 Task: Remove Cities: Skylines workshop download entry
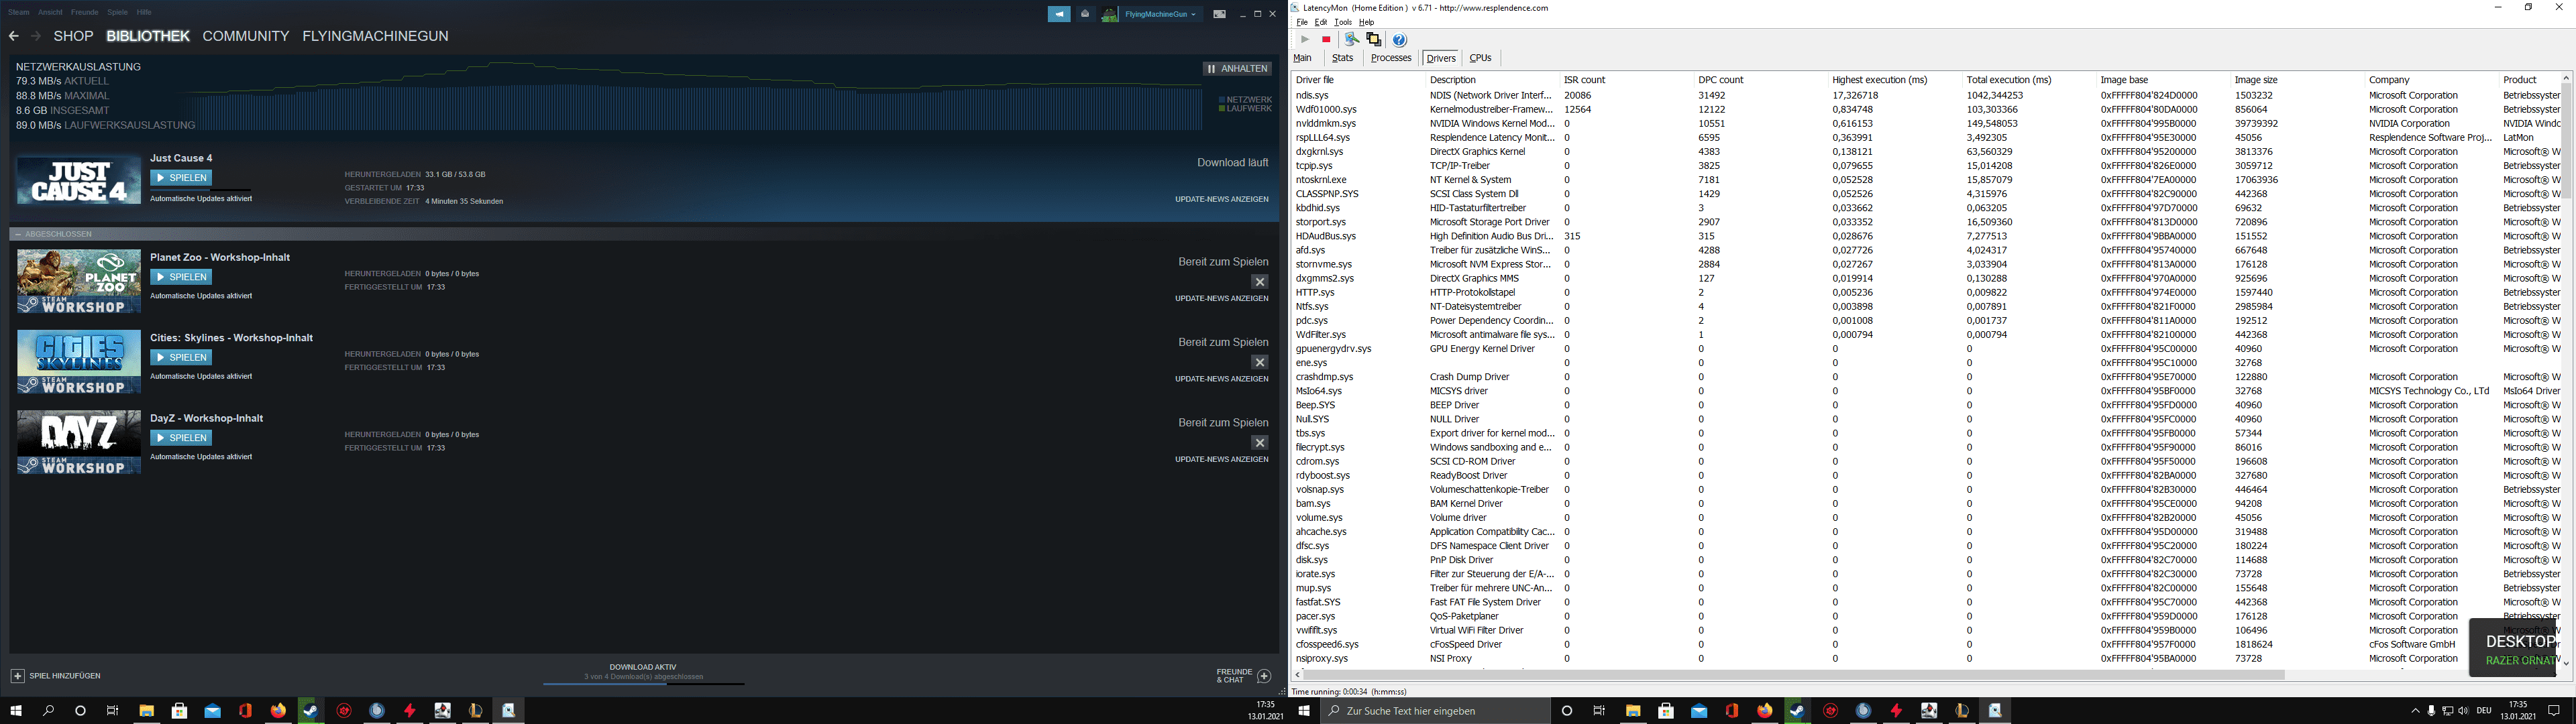tap(1260, 362)
